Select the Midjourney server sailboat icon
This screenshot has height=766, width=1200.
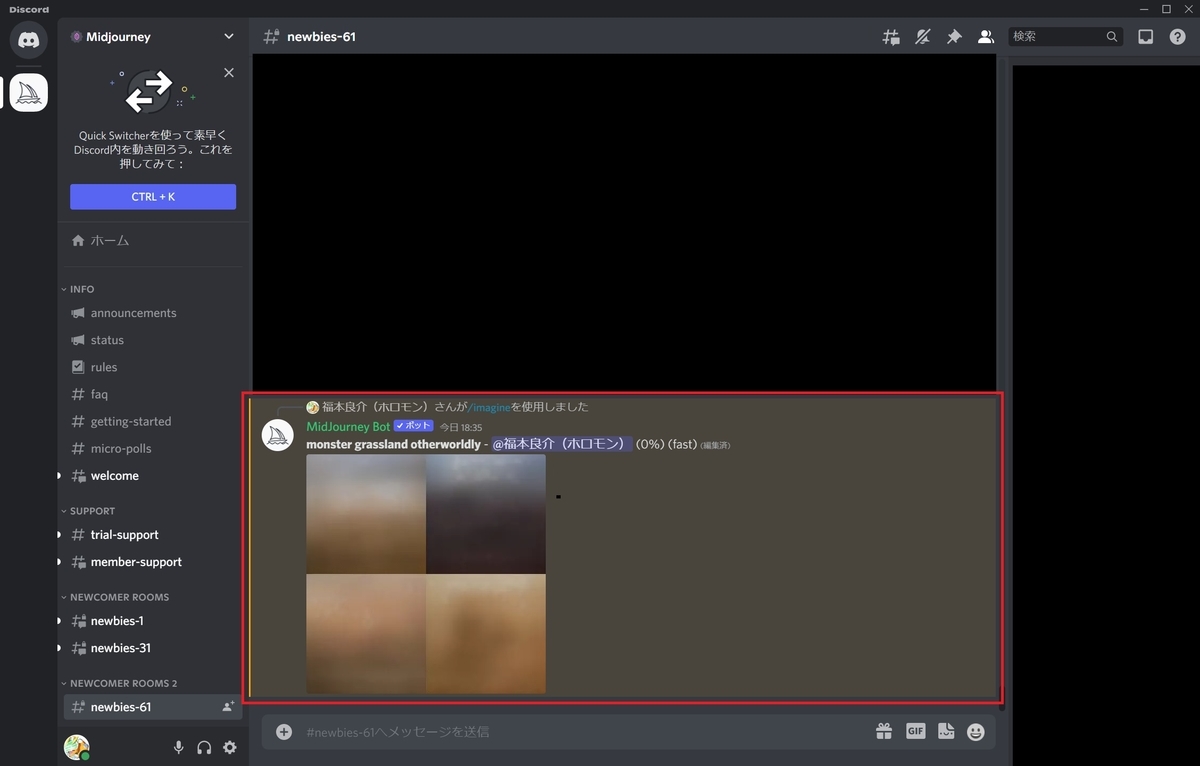point(29,93)
